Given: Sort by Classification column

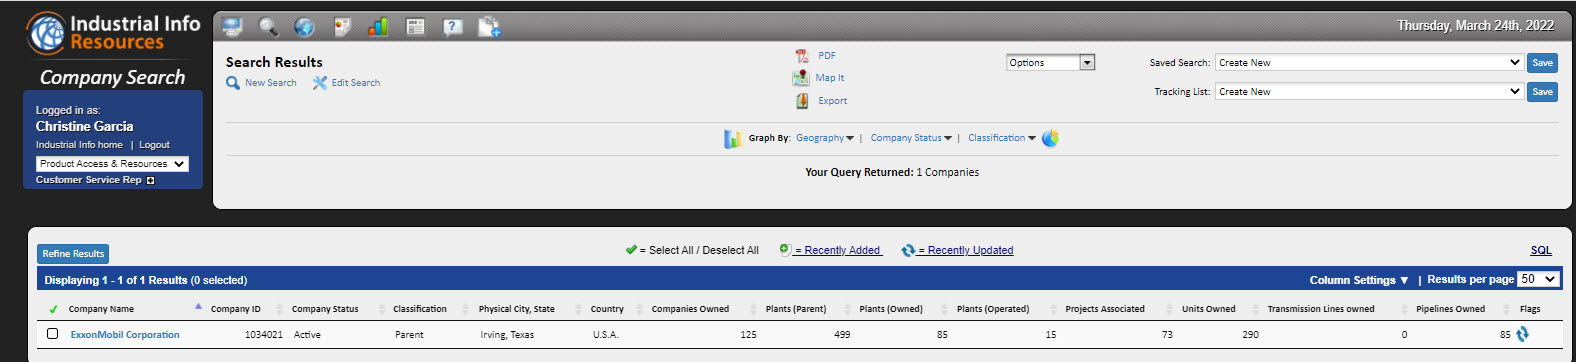Looking at the screenshot, I should [420, 309].
